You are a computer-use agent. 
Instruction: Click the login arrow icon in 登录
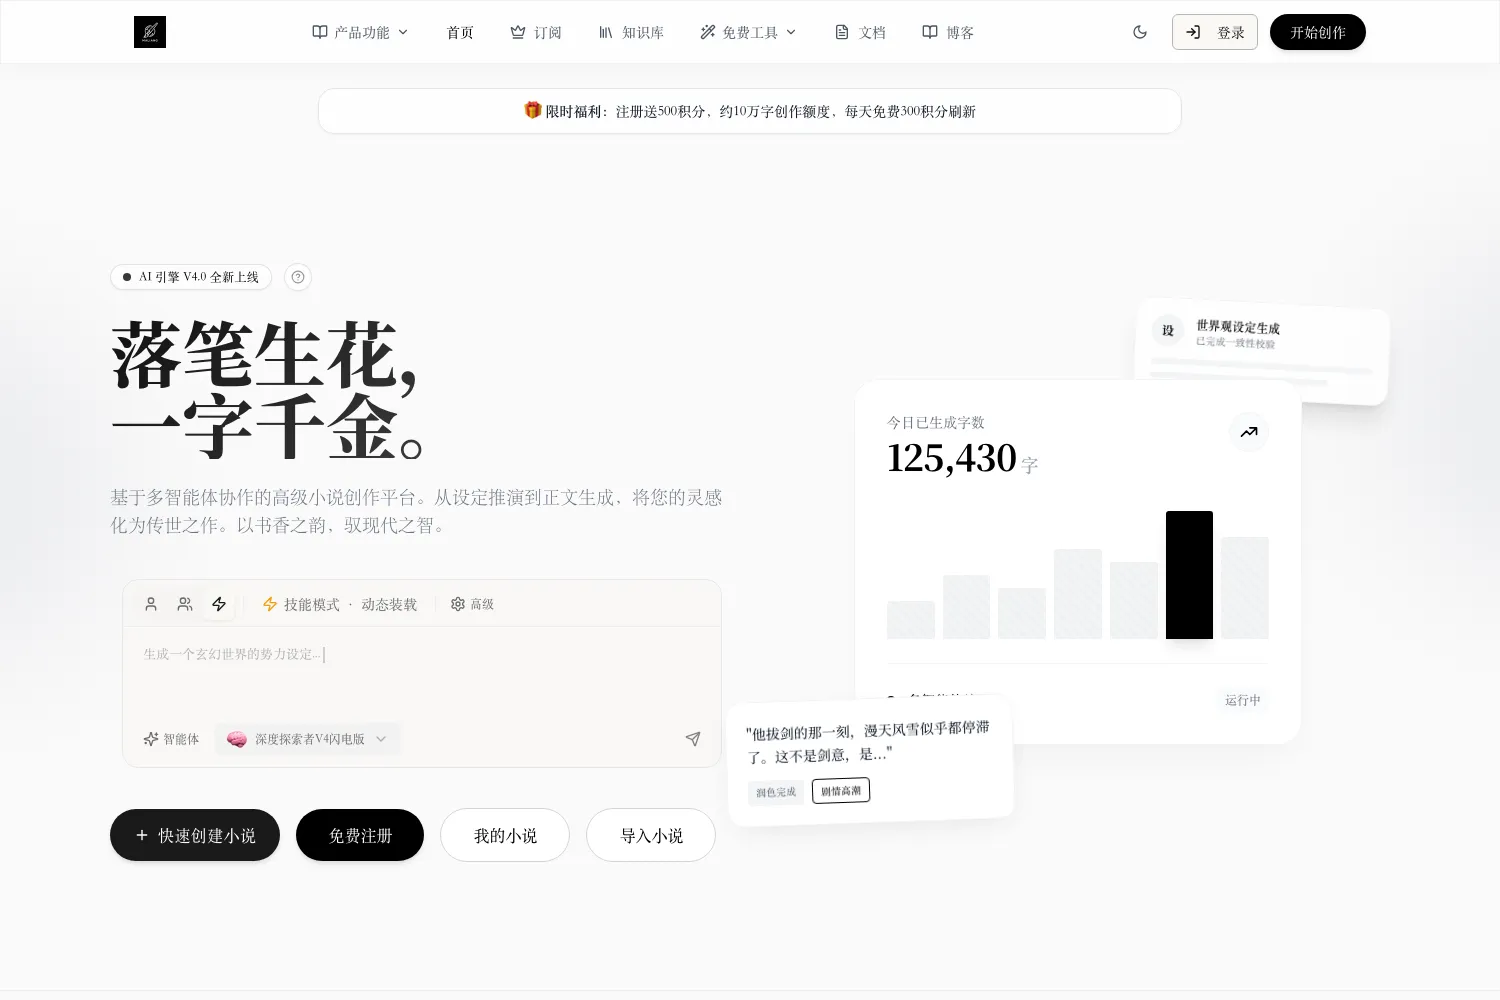click(x=1193, y=32)
